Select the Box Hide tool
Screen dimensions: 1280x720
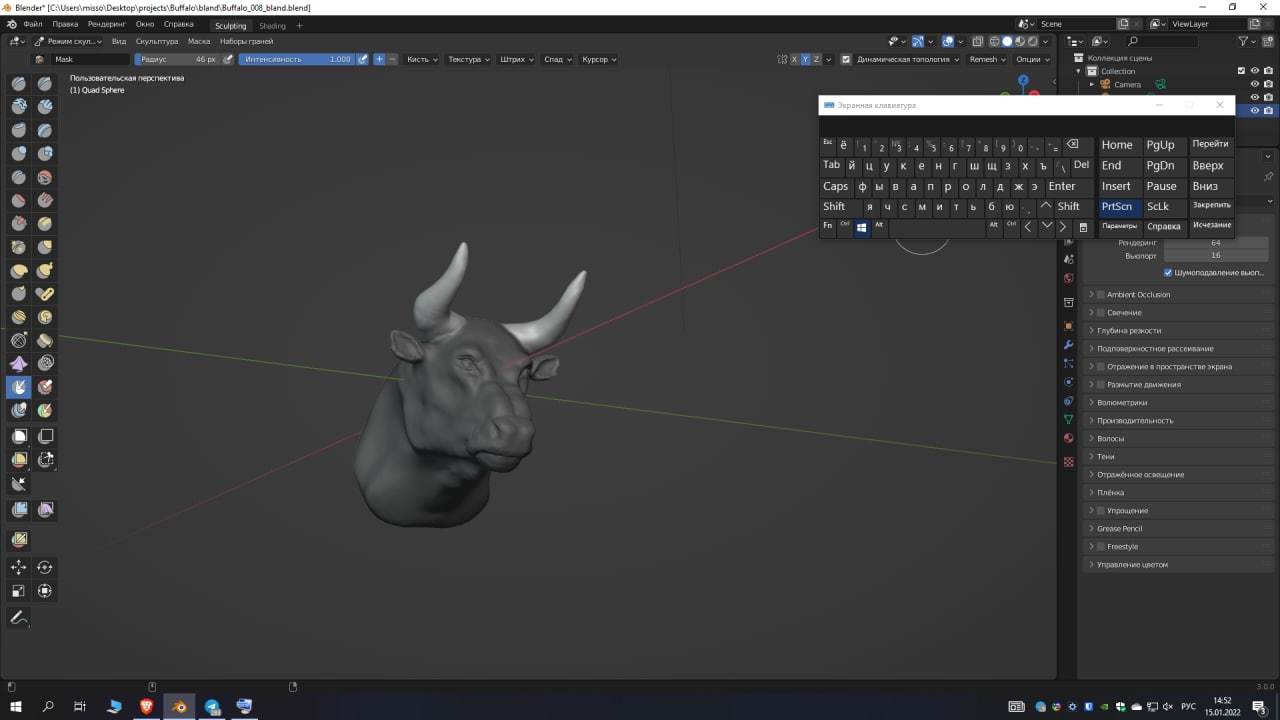click(45, 436)
